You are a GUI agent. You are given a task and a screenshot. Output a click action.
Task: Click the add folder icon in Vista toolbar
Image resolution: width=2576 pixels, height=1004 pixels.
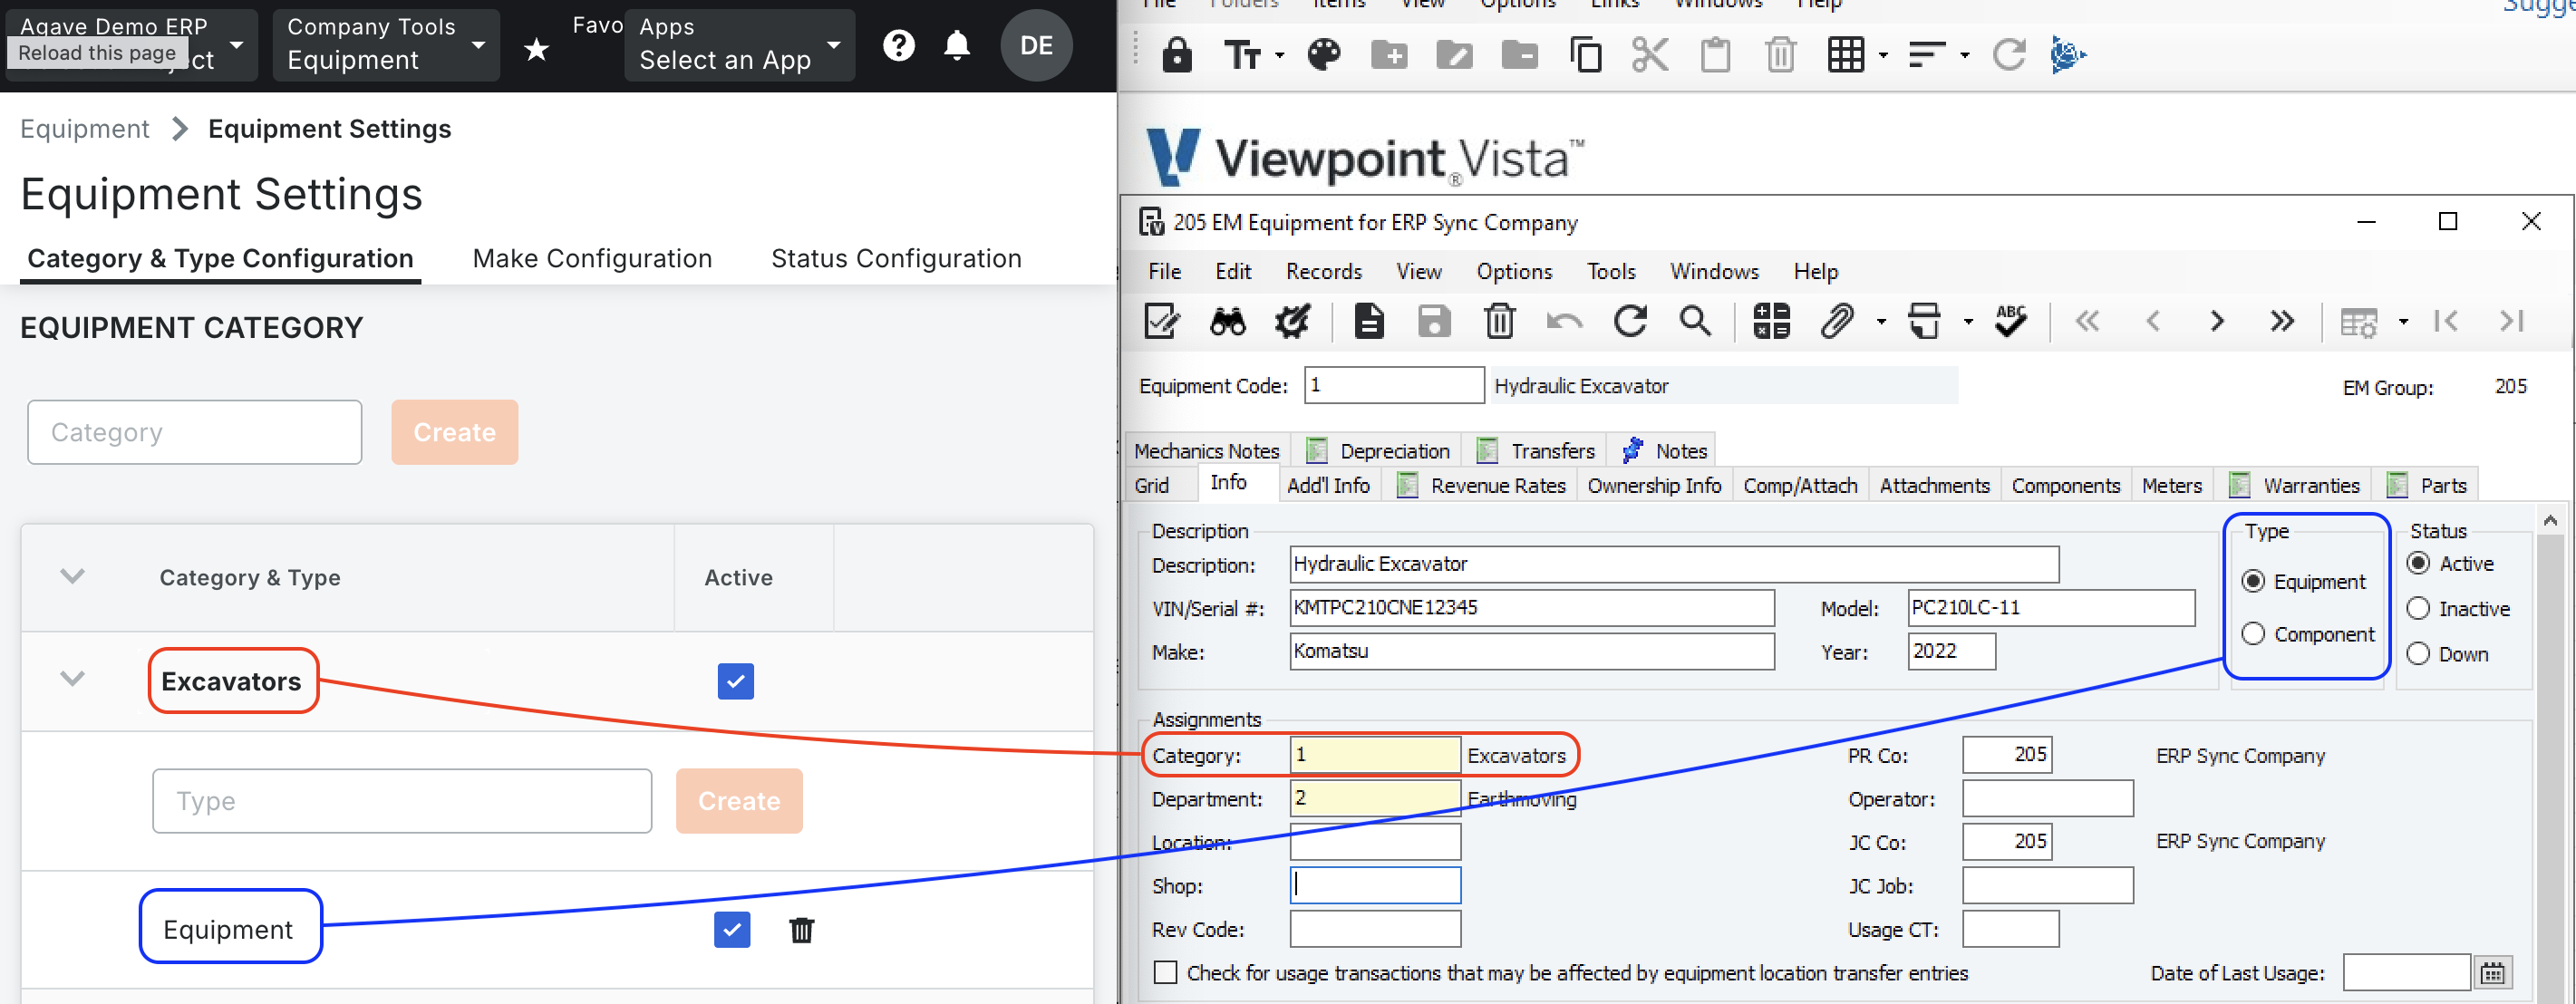[1389, 54]
